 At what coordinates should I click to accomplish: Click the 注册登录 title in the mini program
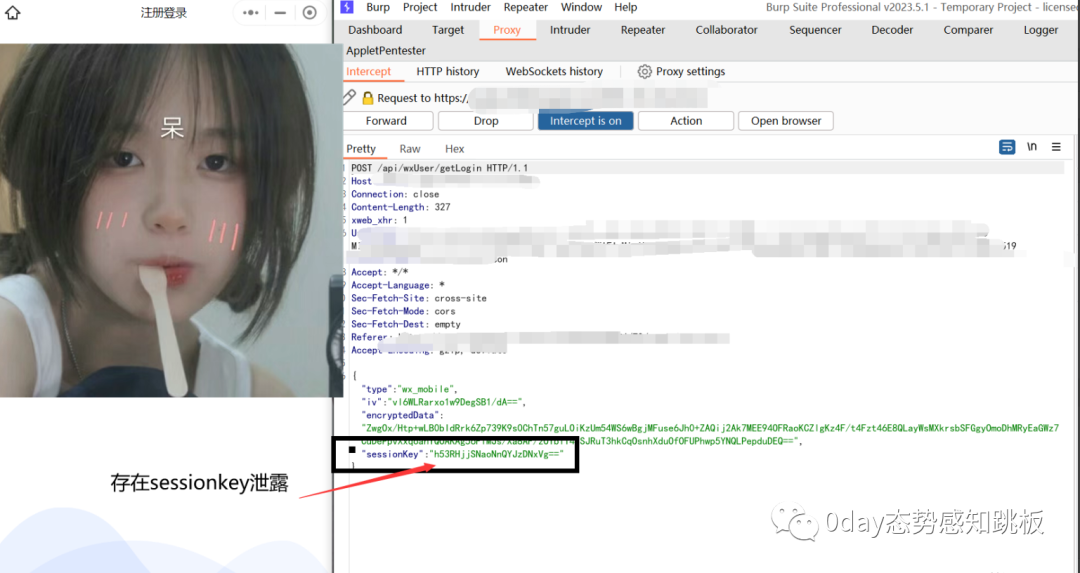[x=164, y=12]
